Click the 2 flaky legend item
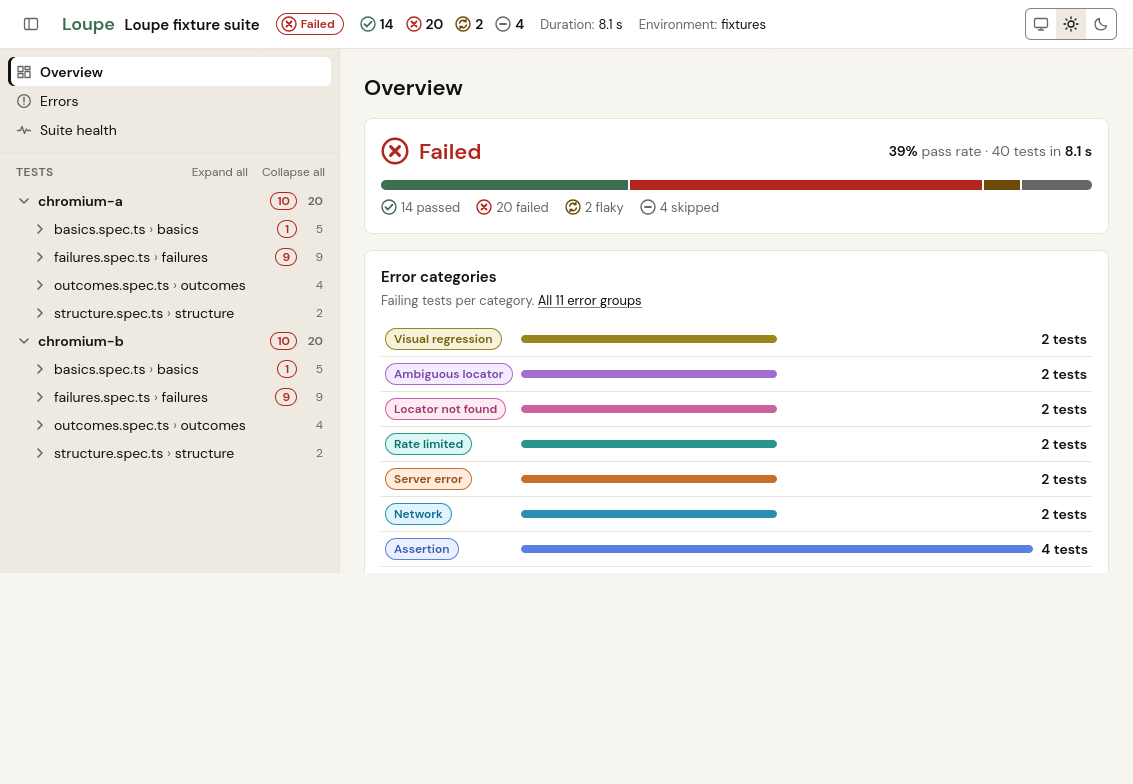 tap(594, 207)
